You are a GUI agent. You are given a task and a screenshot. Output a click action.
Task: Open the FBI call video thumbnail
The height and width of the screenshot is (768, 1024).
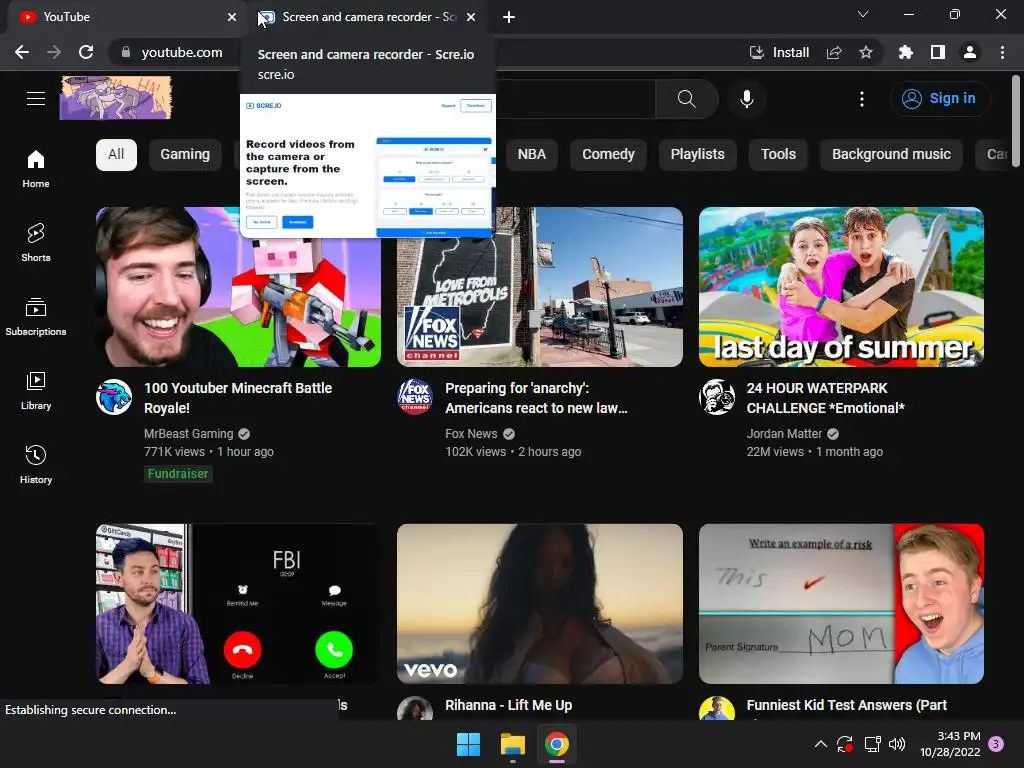[x=238, y=603]
